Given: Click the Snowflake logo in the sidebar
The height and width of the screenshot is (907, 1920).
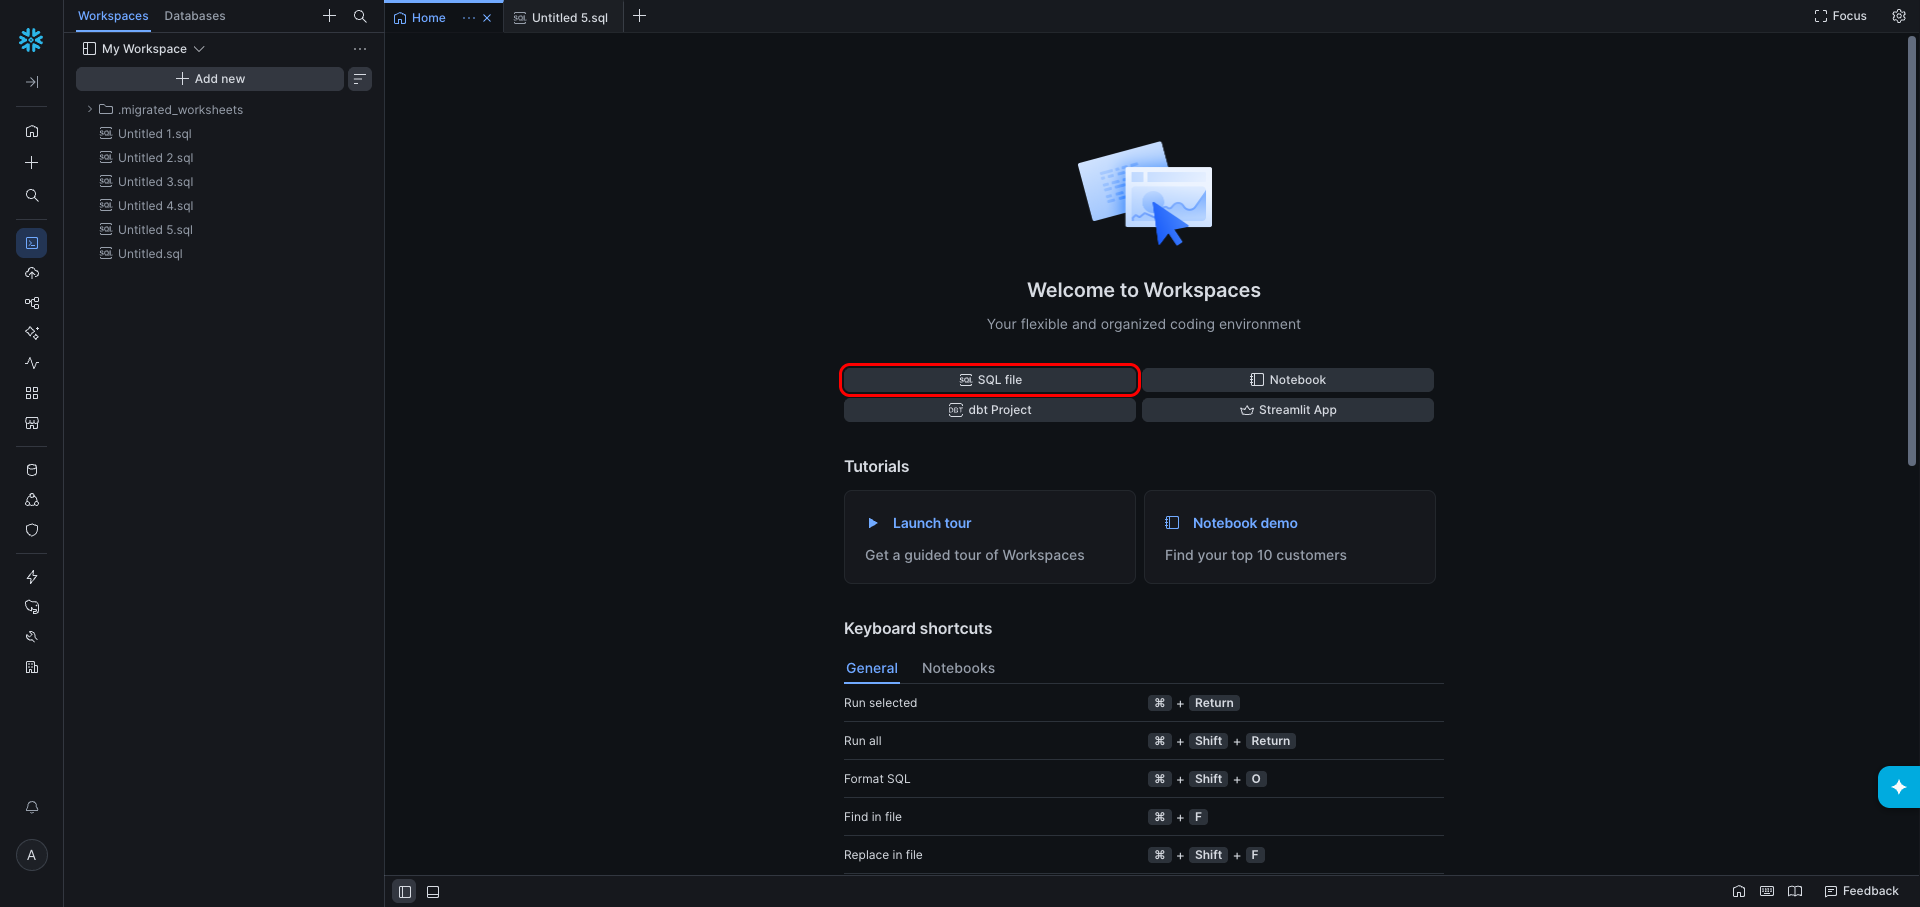Looking at the screenshot, I should tap(31, 40).
